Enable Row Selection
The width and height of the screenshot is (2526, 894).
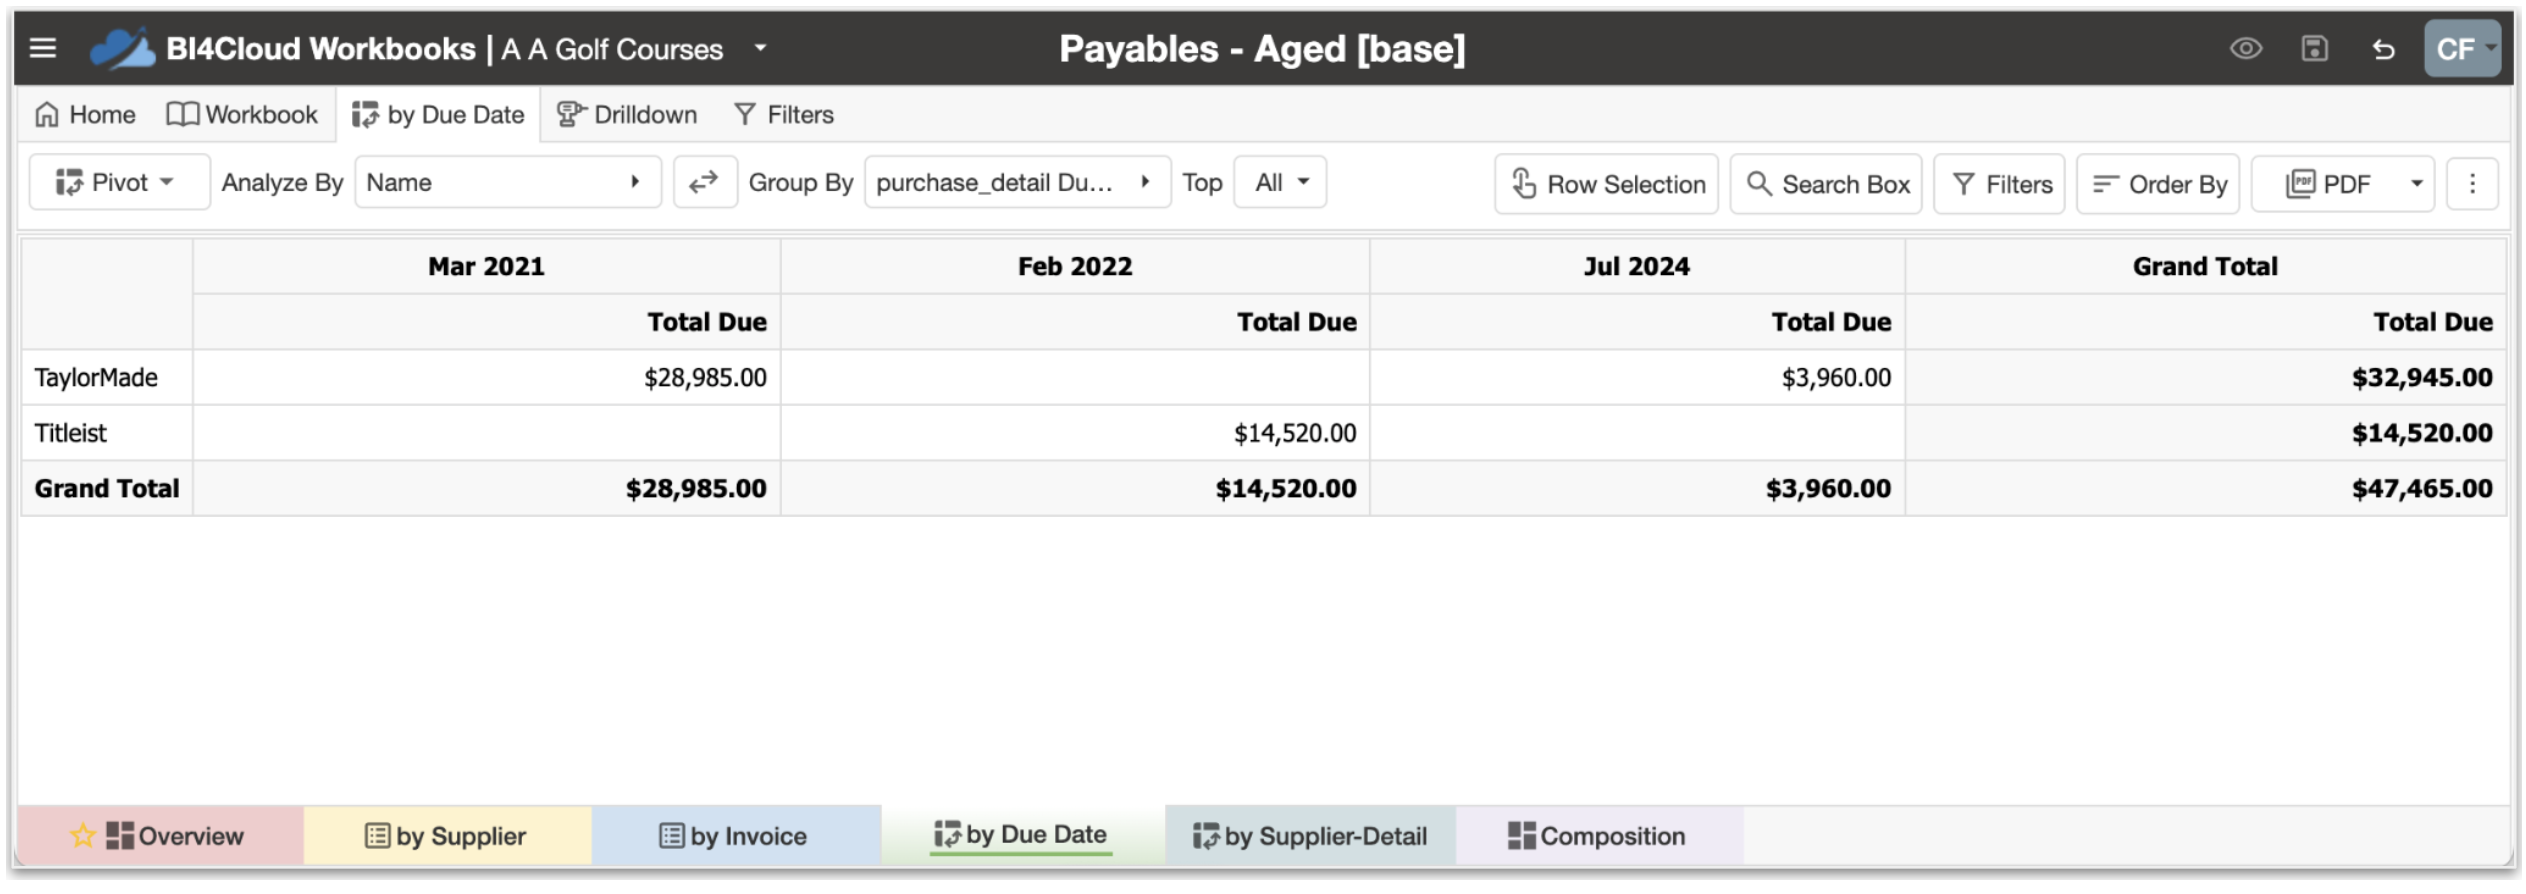click(1607, 184)
